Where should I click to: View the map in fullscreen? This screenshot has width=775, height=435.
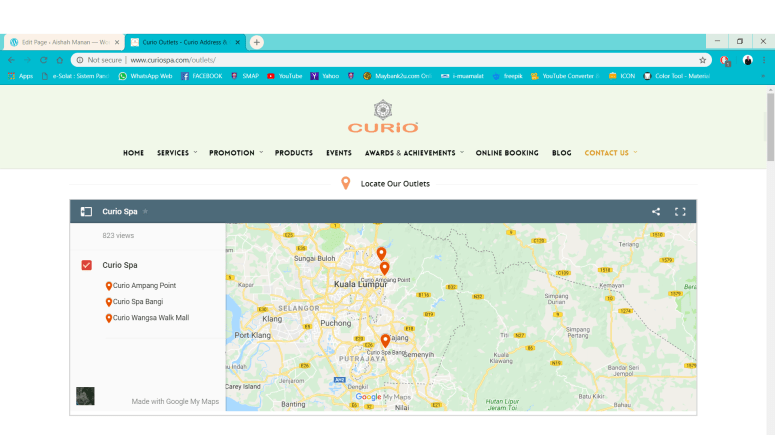coord(680,212)
